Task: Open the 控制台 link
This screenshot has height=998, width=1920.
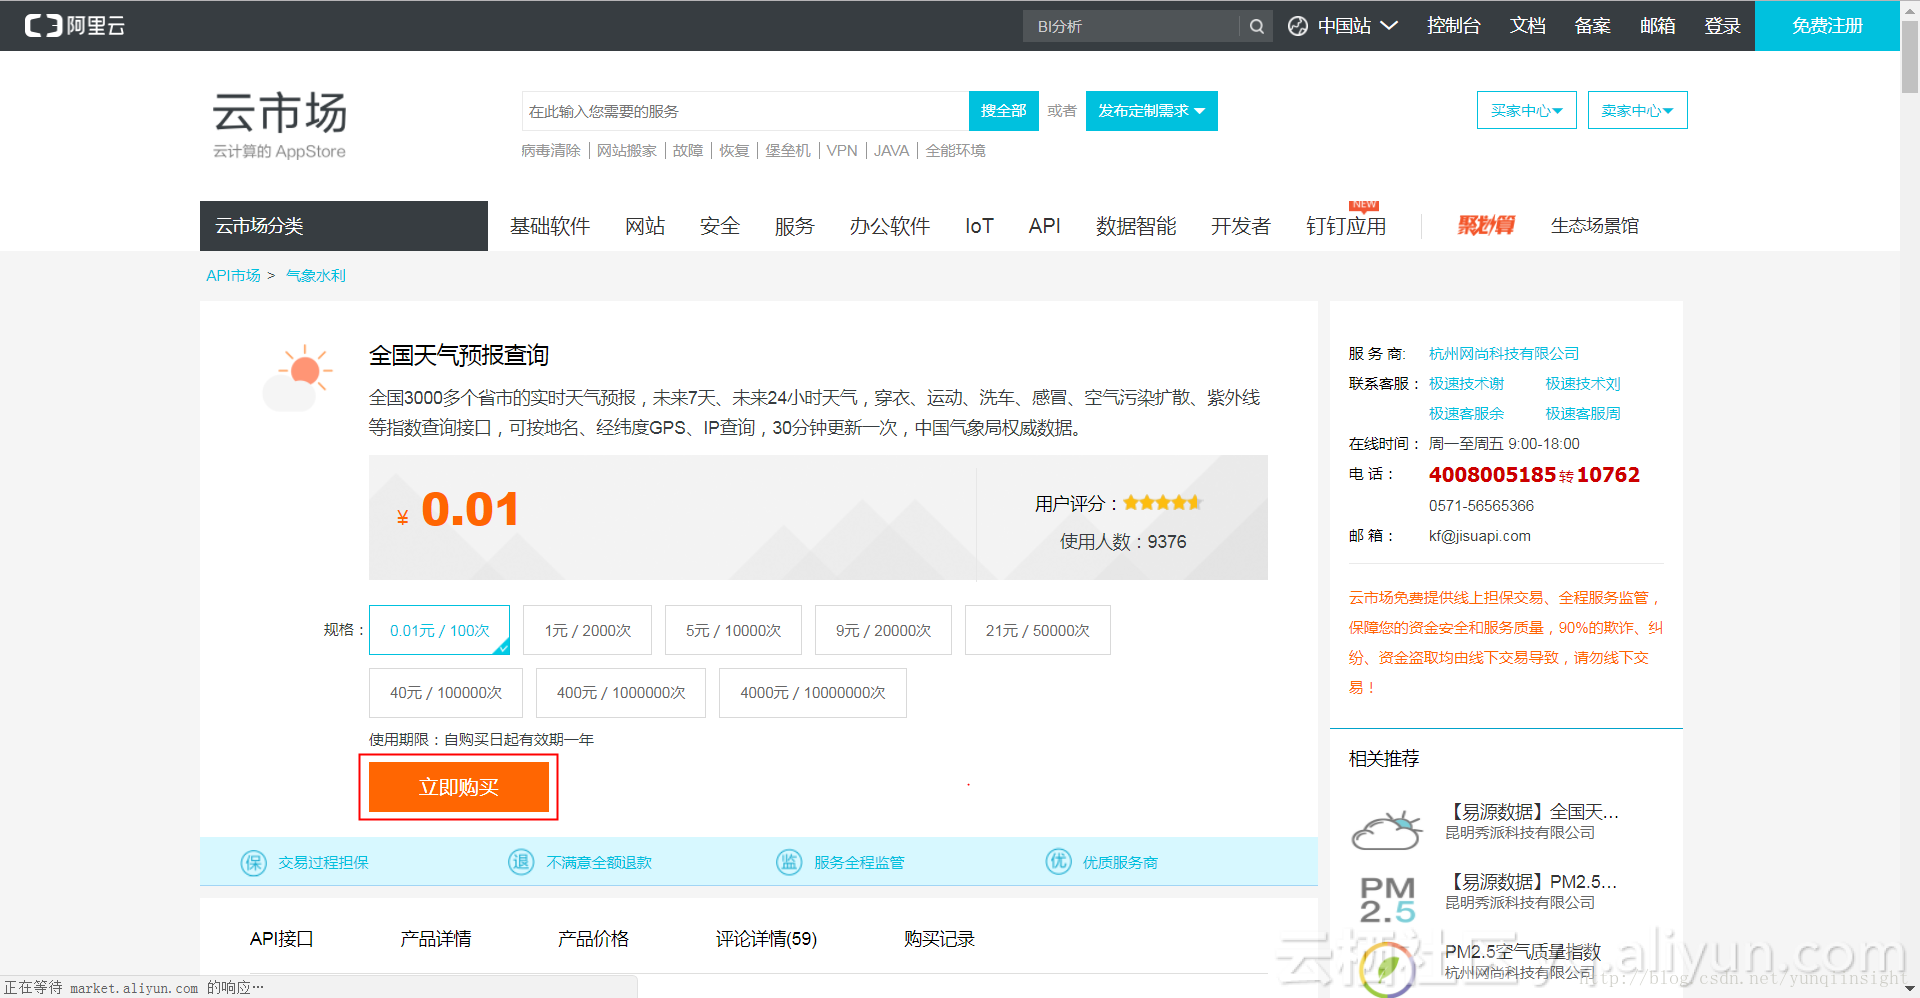Action: 1453,26
